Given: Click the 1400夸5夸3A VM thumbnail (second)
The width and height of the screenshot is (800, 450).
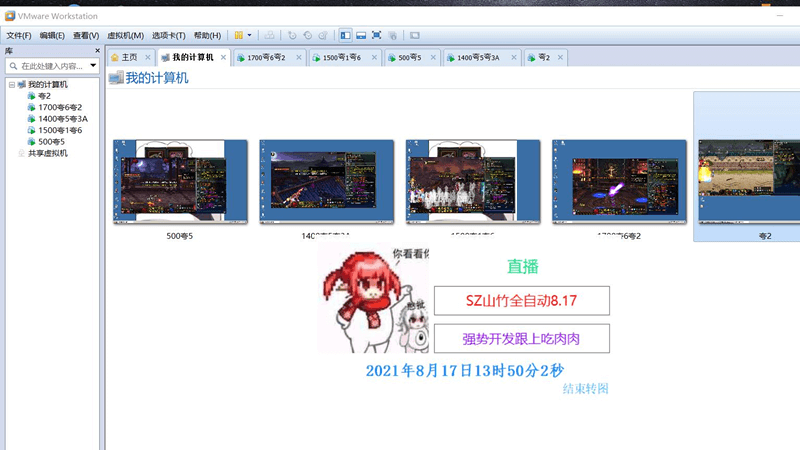Looking at the screenshot, I should pyautogui.click(x=327, y=182).
